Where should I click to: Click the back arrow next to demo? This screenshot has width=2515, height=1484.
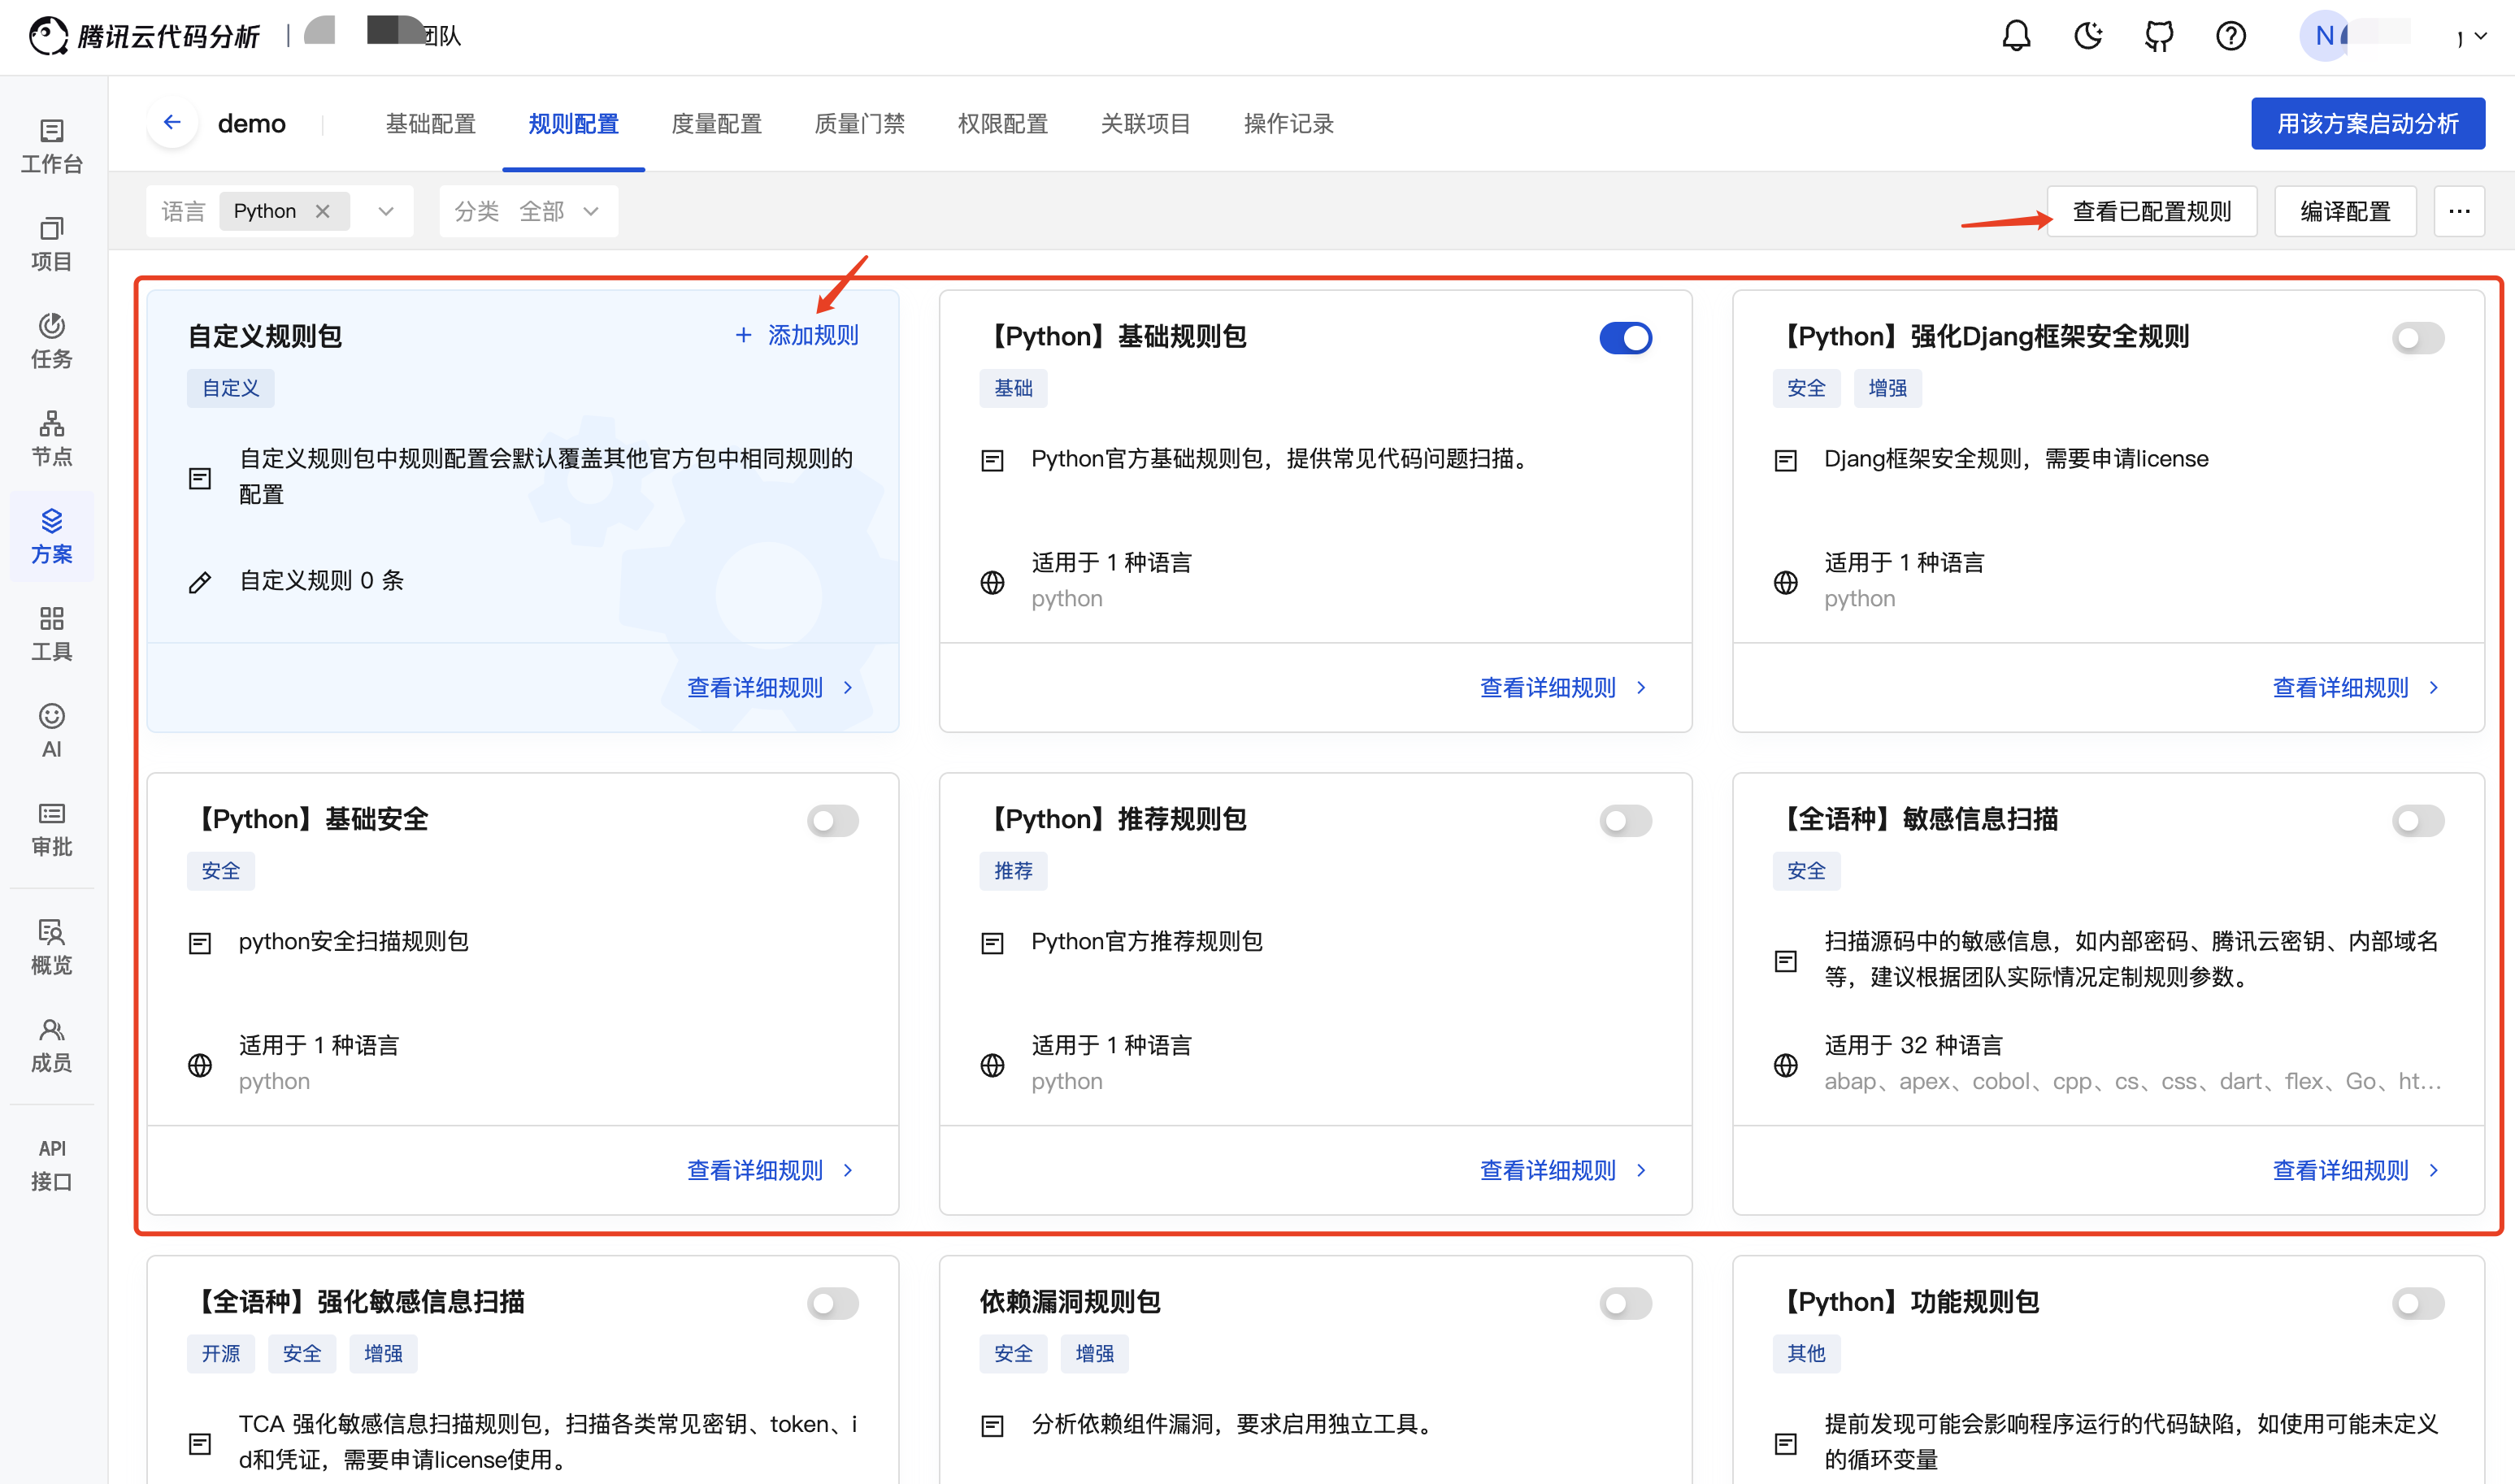point(173,122)
